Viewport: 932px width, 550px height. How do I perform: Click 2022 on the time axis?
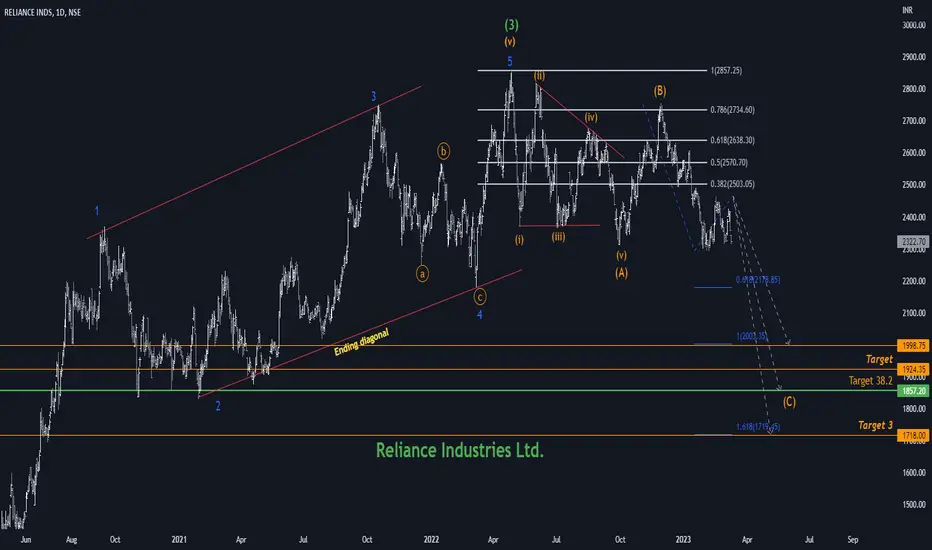point(431,540)
